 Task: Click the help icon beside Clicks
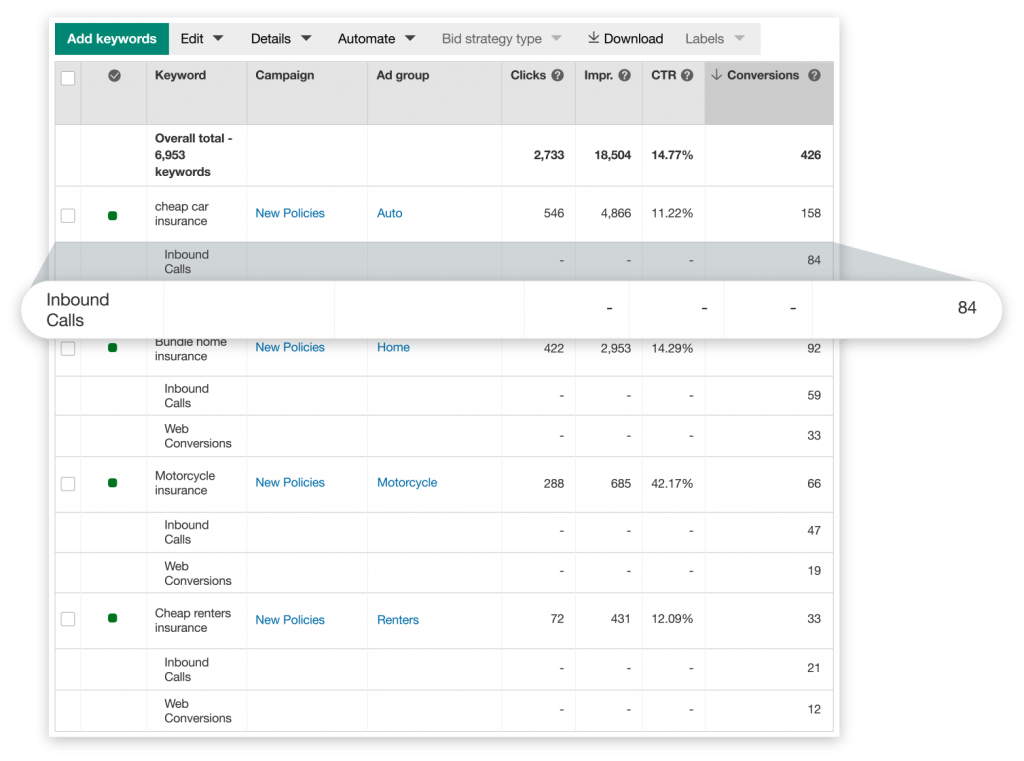coord(558,75)
